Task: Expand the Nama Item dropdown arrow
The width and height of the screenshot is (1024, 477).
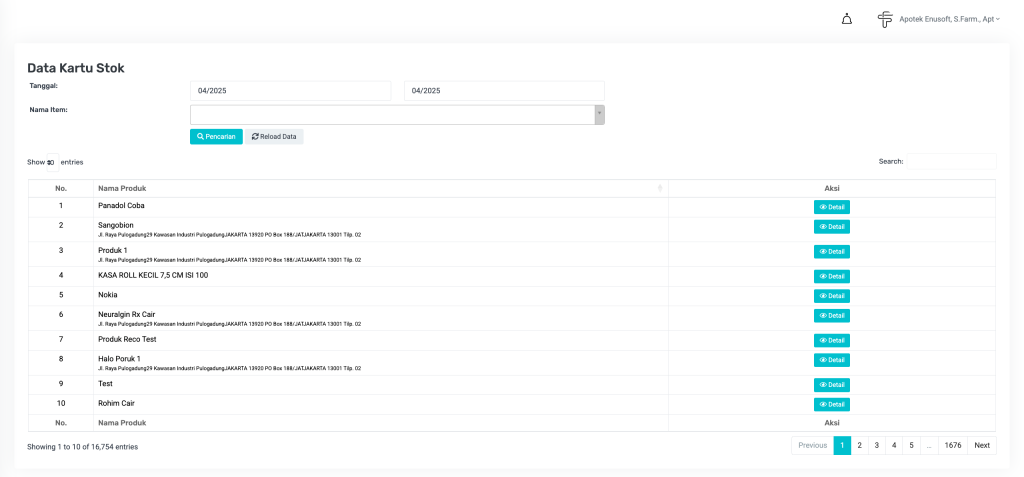Action: 599,114
